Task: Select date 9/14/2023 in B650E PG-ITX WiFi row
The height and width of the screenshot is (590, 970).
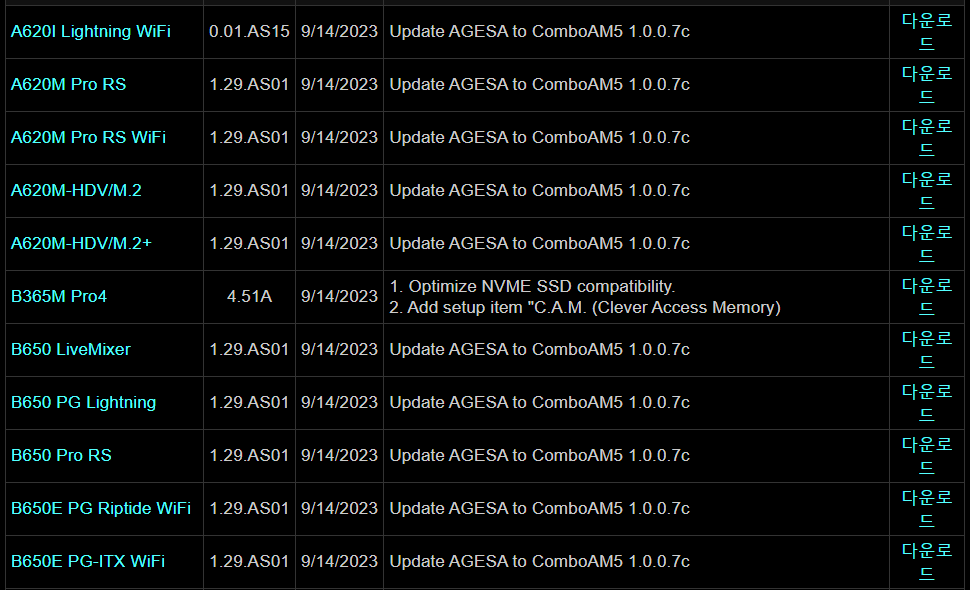Action: (x=340, y=562)
